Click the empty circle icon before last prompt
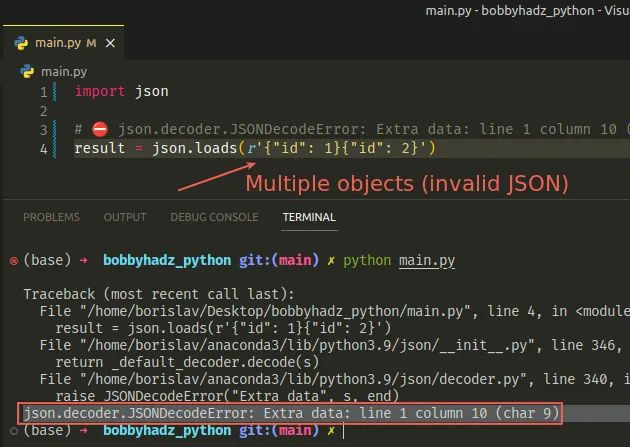630x447 pixels. point(14,431)
